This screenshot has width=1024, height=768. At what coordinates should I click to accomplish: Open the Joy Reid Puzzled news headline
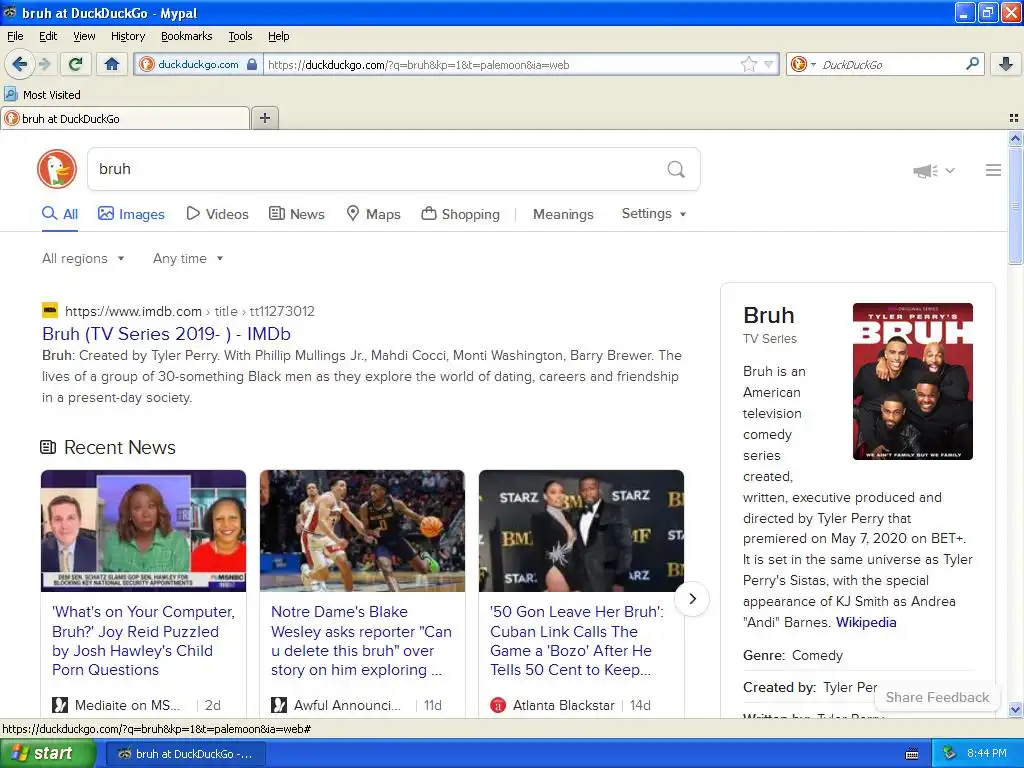[x=143, y=641]
